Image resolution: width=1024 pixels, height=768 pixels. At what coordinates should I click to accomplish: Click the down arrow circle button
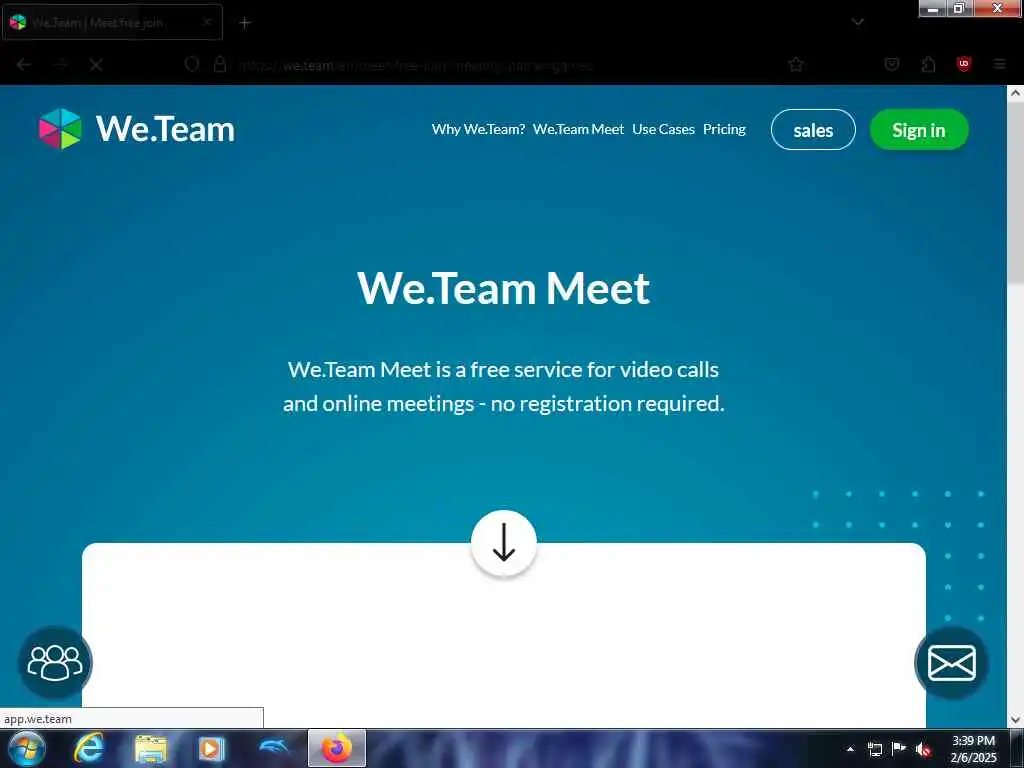click(x=504, y=543)
